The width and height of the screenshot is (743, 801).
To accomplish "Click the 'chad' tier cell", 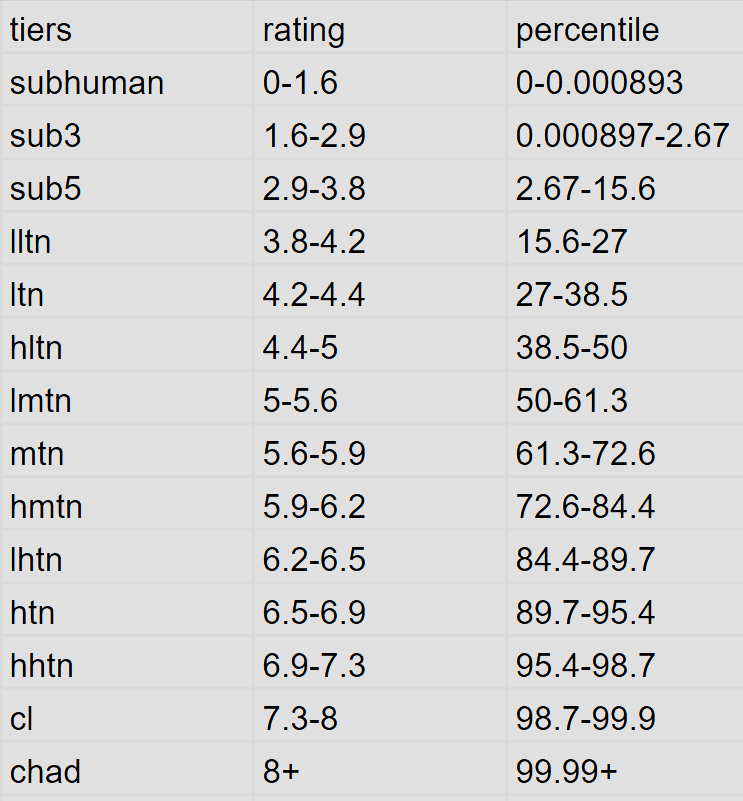I will tap(127, 770).
